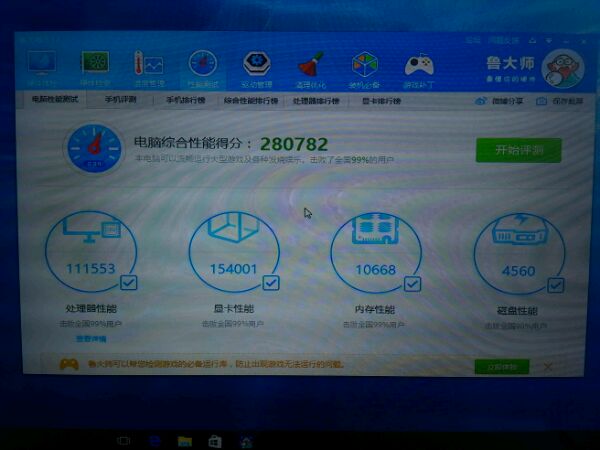The height and width of the screenshot is (450, 600).
Task: Click the blue gauge beside the total score
Action: 94,148
